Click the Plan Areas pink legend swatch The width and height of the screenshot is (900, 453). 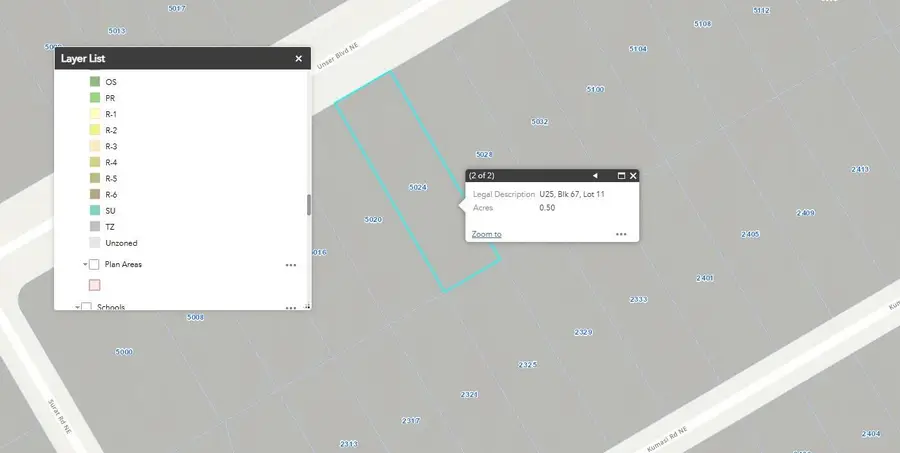coord(95,285)
